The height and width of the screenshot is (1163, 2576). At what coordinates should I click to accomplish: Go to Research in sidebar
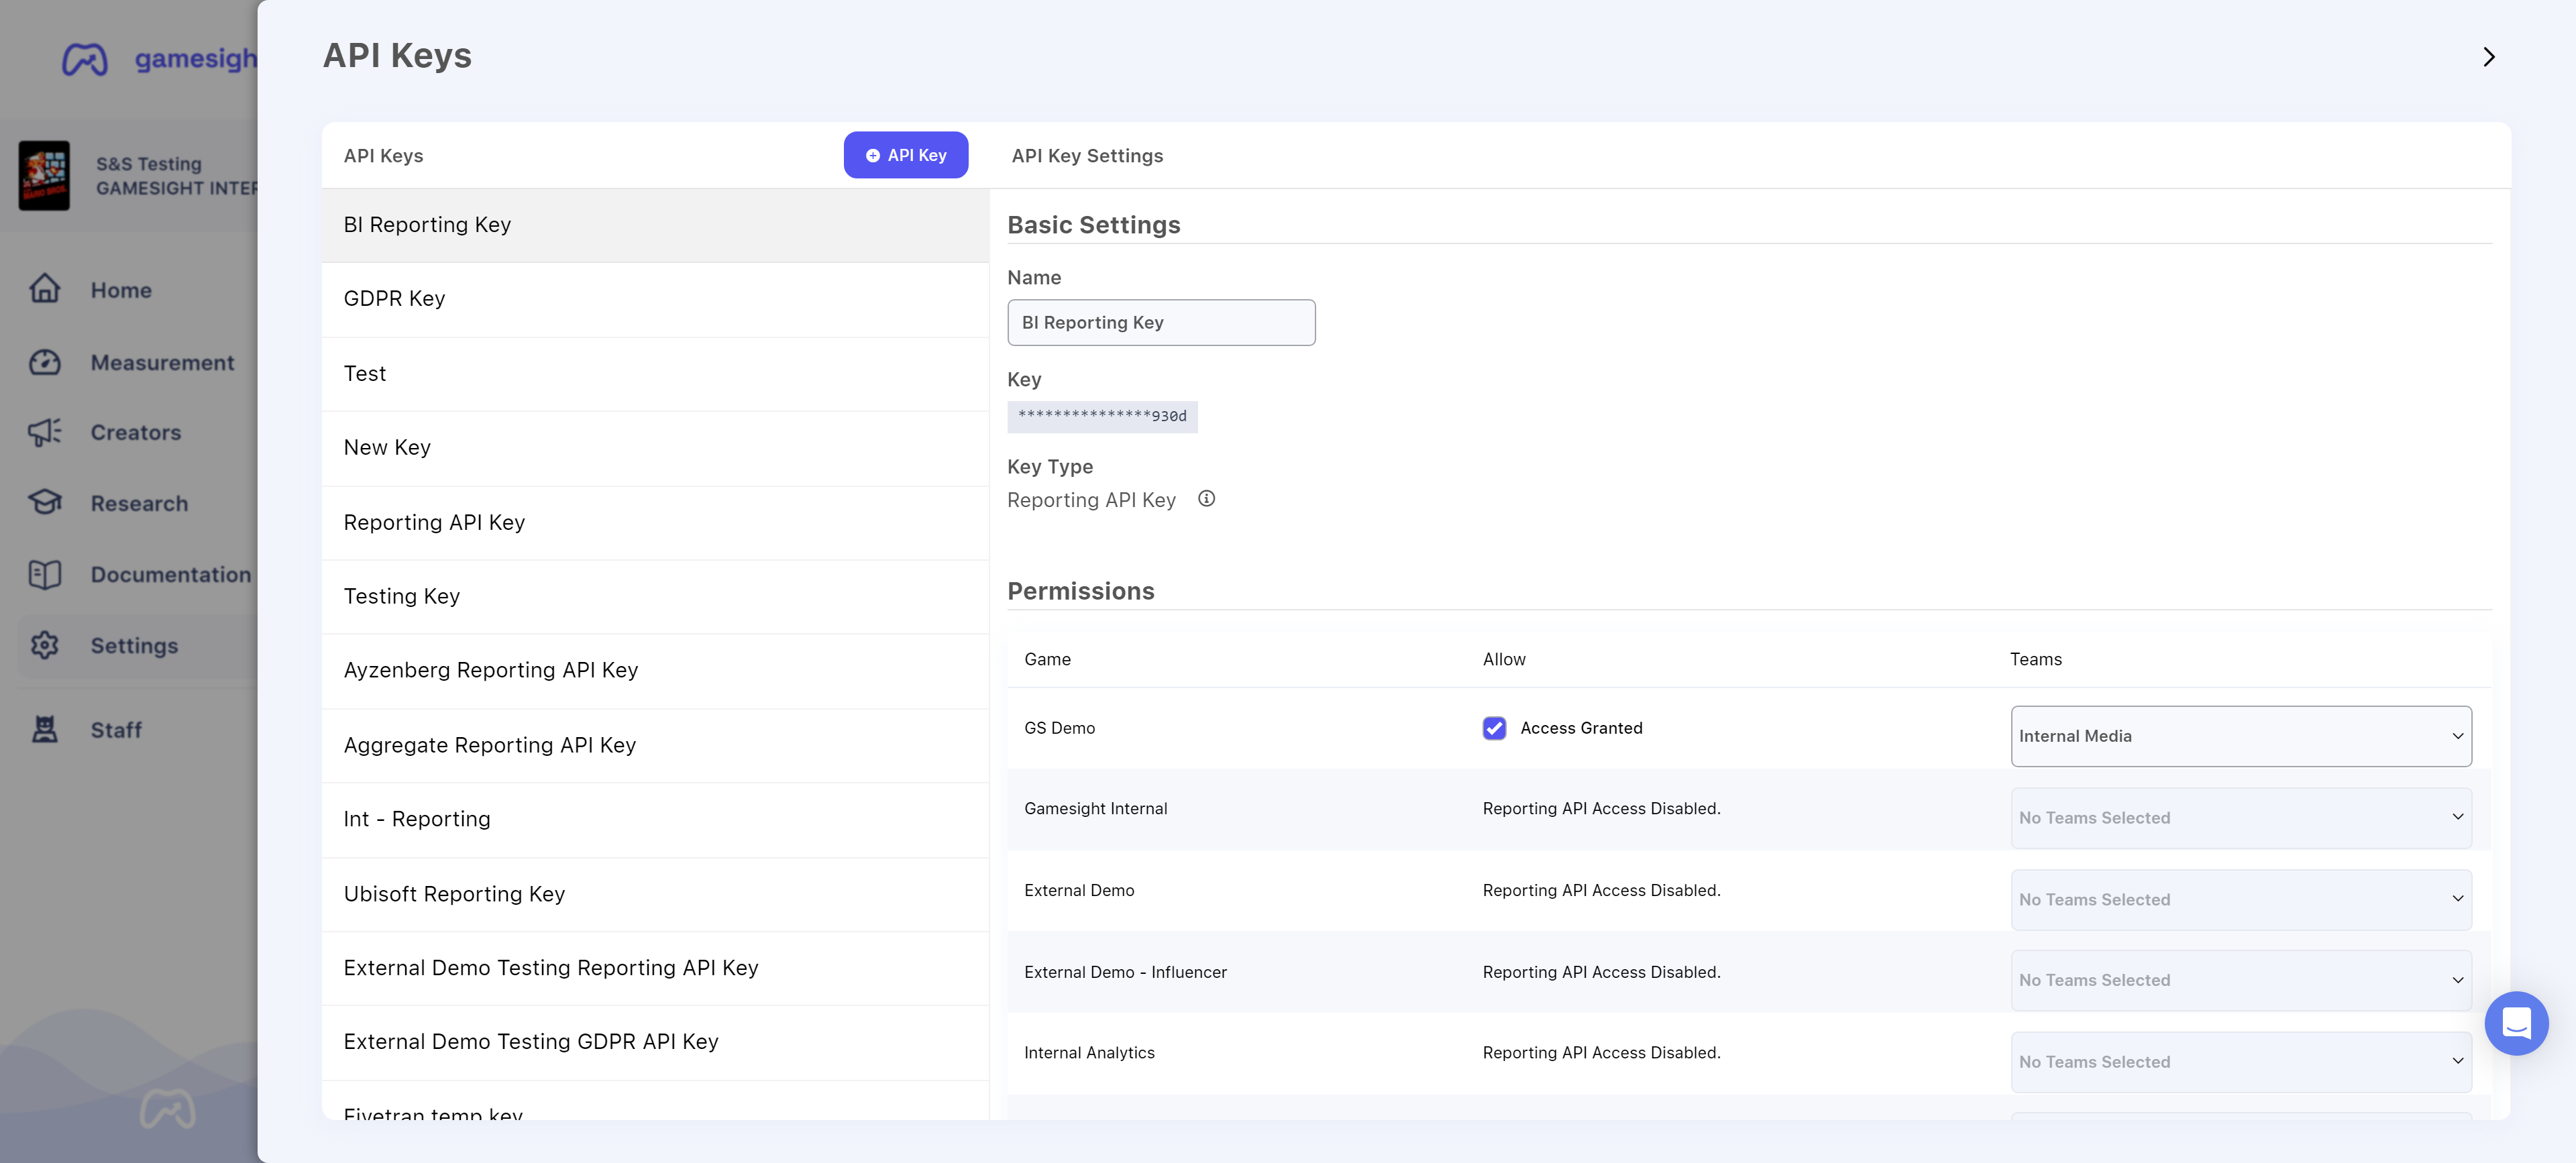(139, 504)
